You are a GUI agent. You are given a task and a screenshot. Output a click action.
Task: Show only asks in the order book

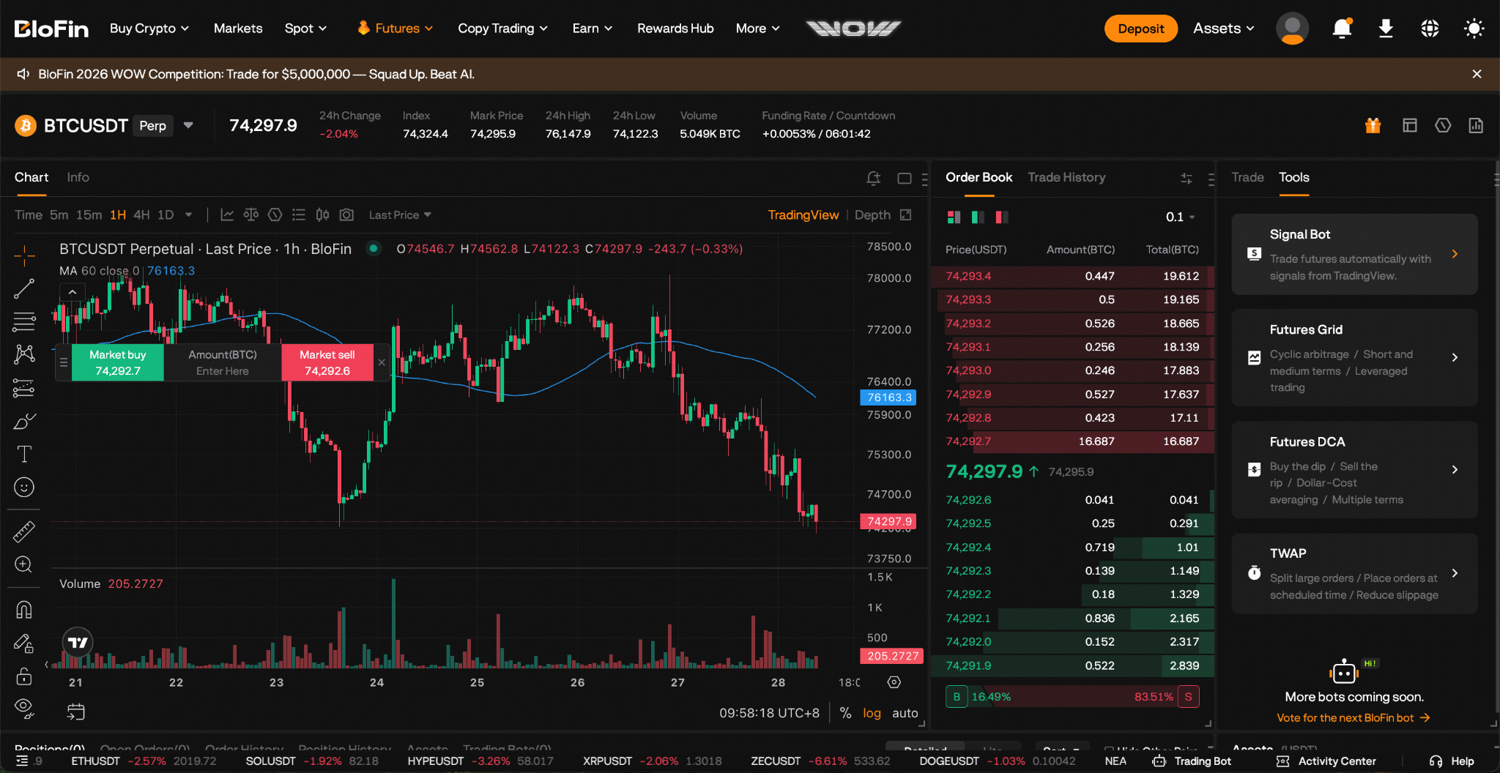pos(1002,217)
